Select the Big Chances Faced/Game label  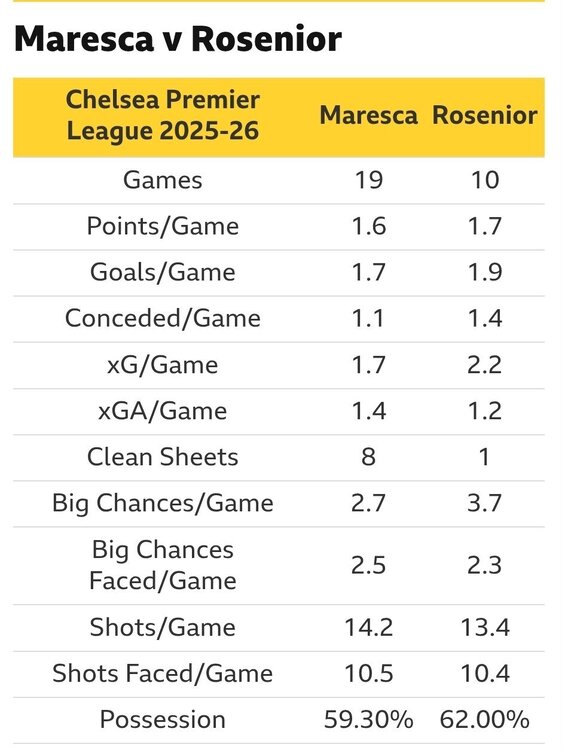tap(163, 565)
